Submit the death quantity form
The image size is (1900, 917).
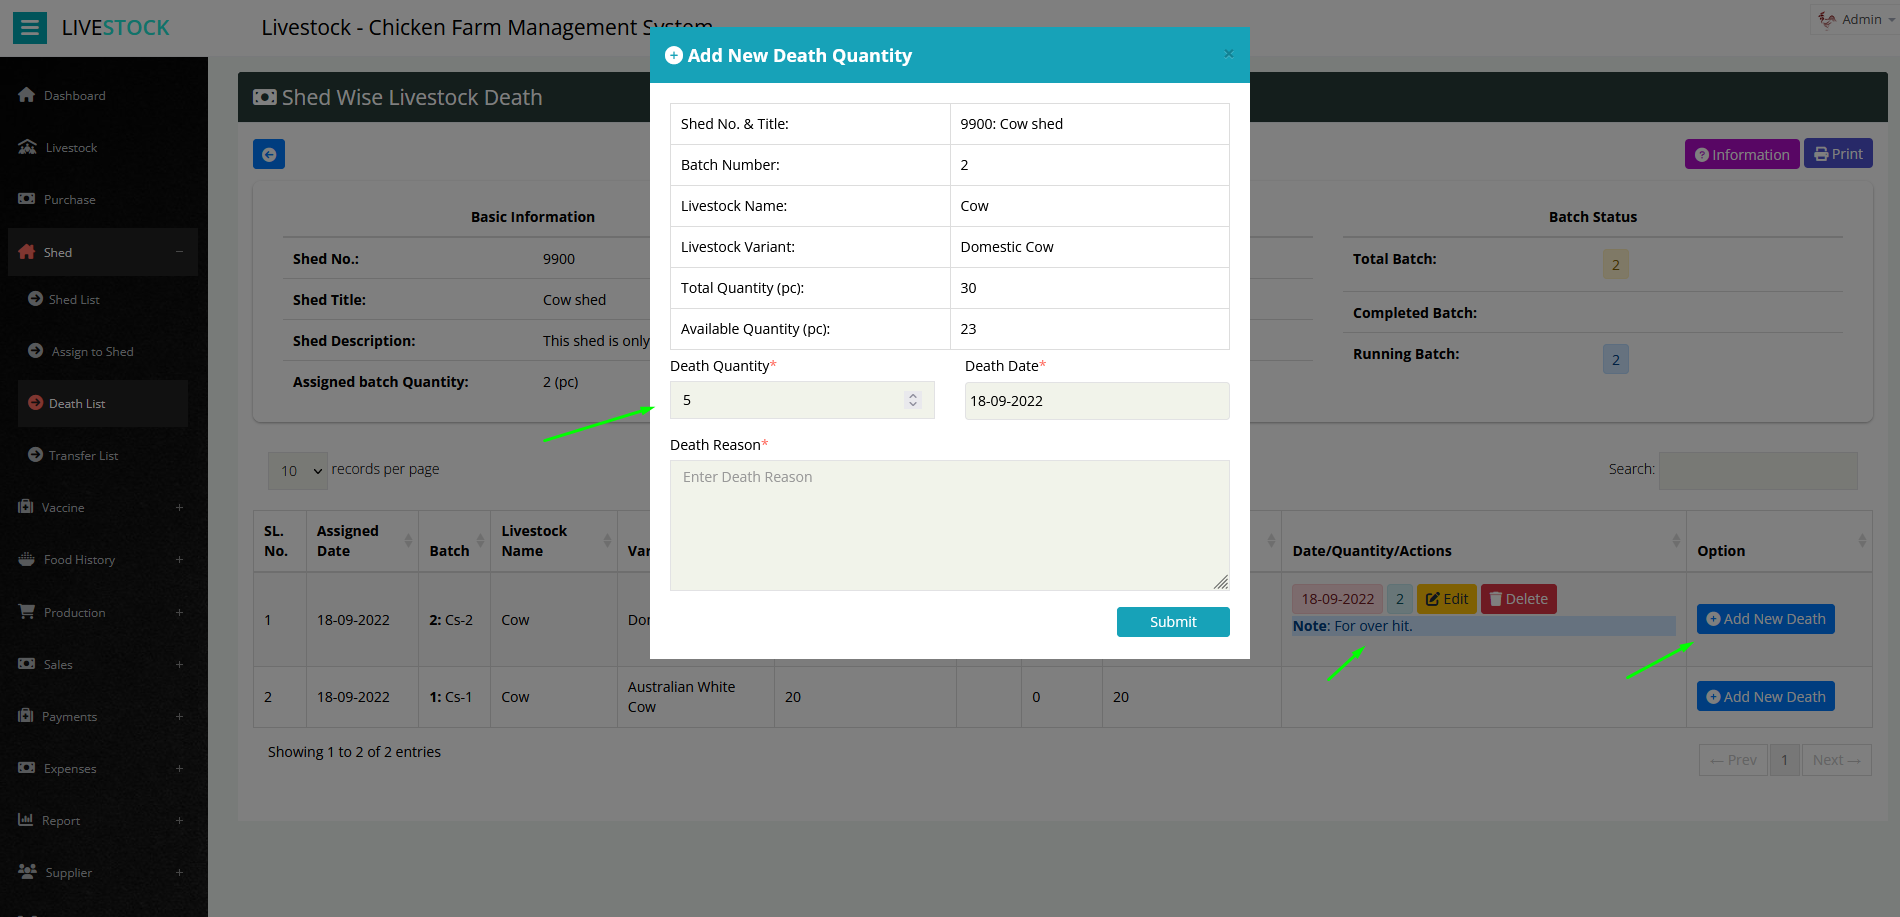1172,622
